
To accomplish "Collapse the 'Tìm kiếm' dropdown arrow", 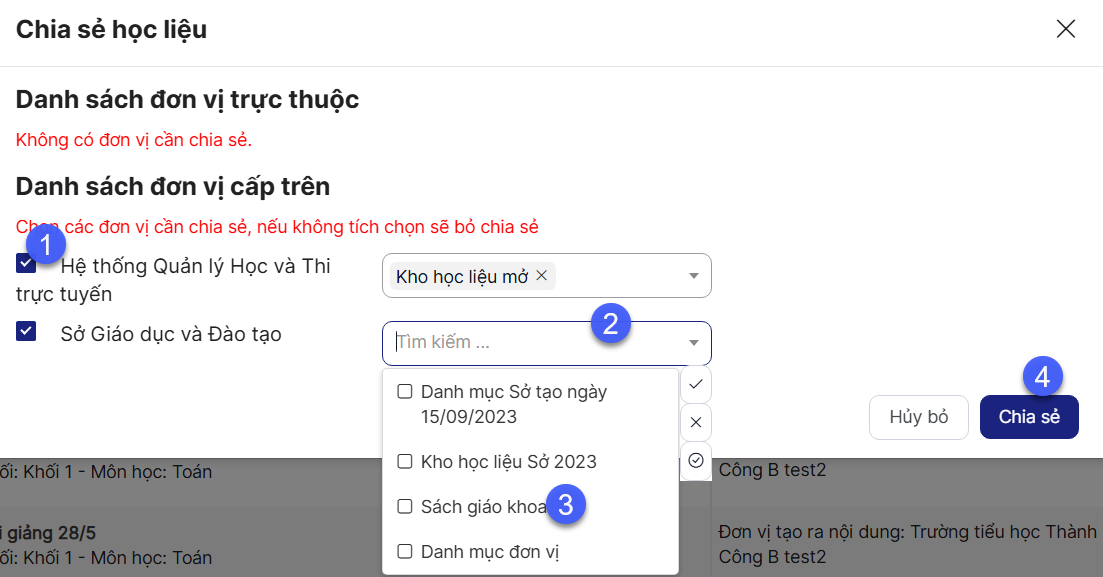I will [694, 343].
